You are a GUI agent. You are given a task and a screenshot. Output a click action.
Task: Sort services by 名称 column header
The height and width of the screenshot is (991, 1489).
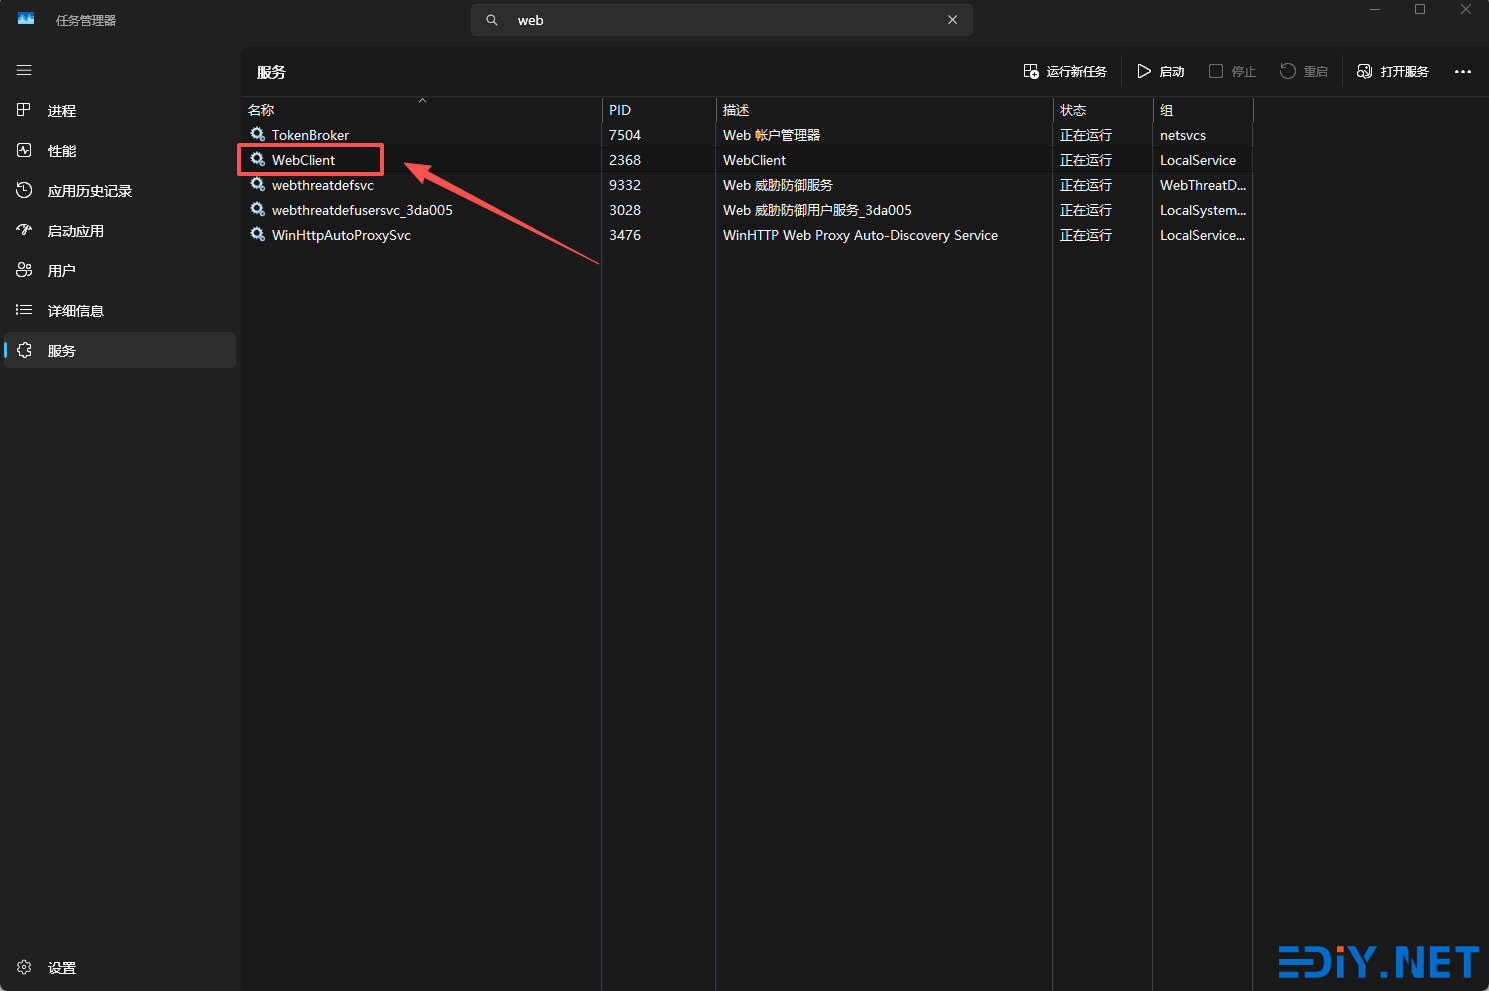click(x=262, y=110)
